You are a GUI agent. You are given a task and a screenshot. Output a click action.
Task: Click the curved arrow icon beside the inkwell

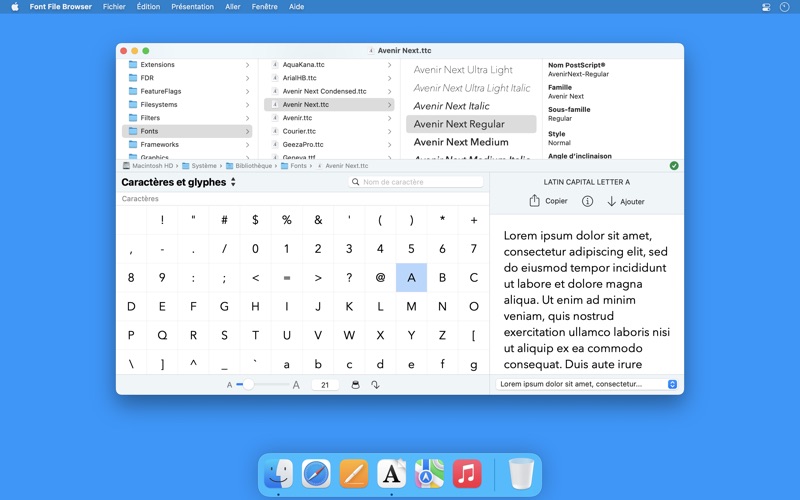pos(376,385)
